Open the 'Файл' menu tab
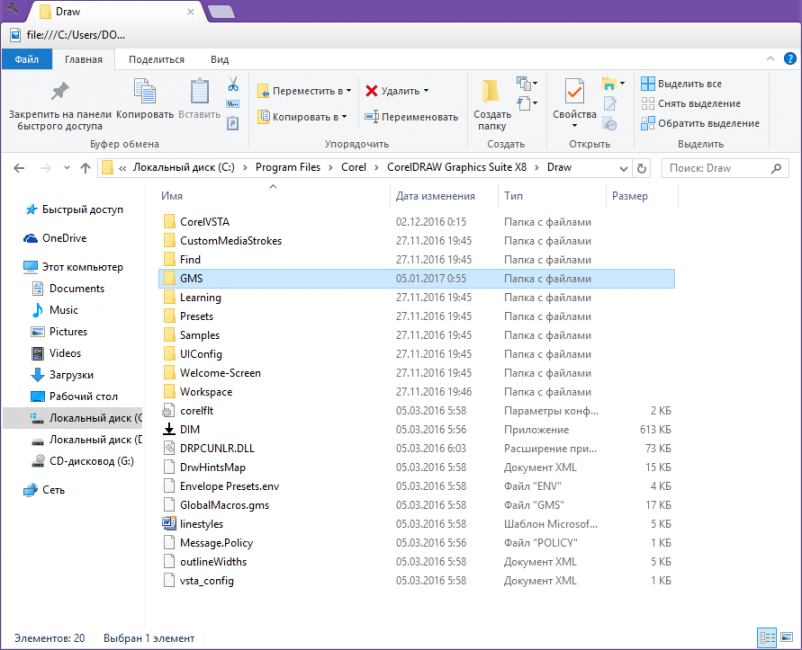Viewport: 802px width, 650px height. pyautogui.click(x=27, y=60)
